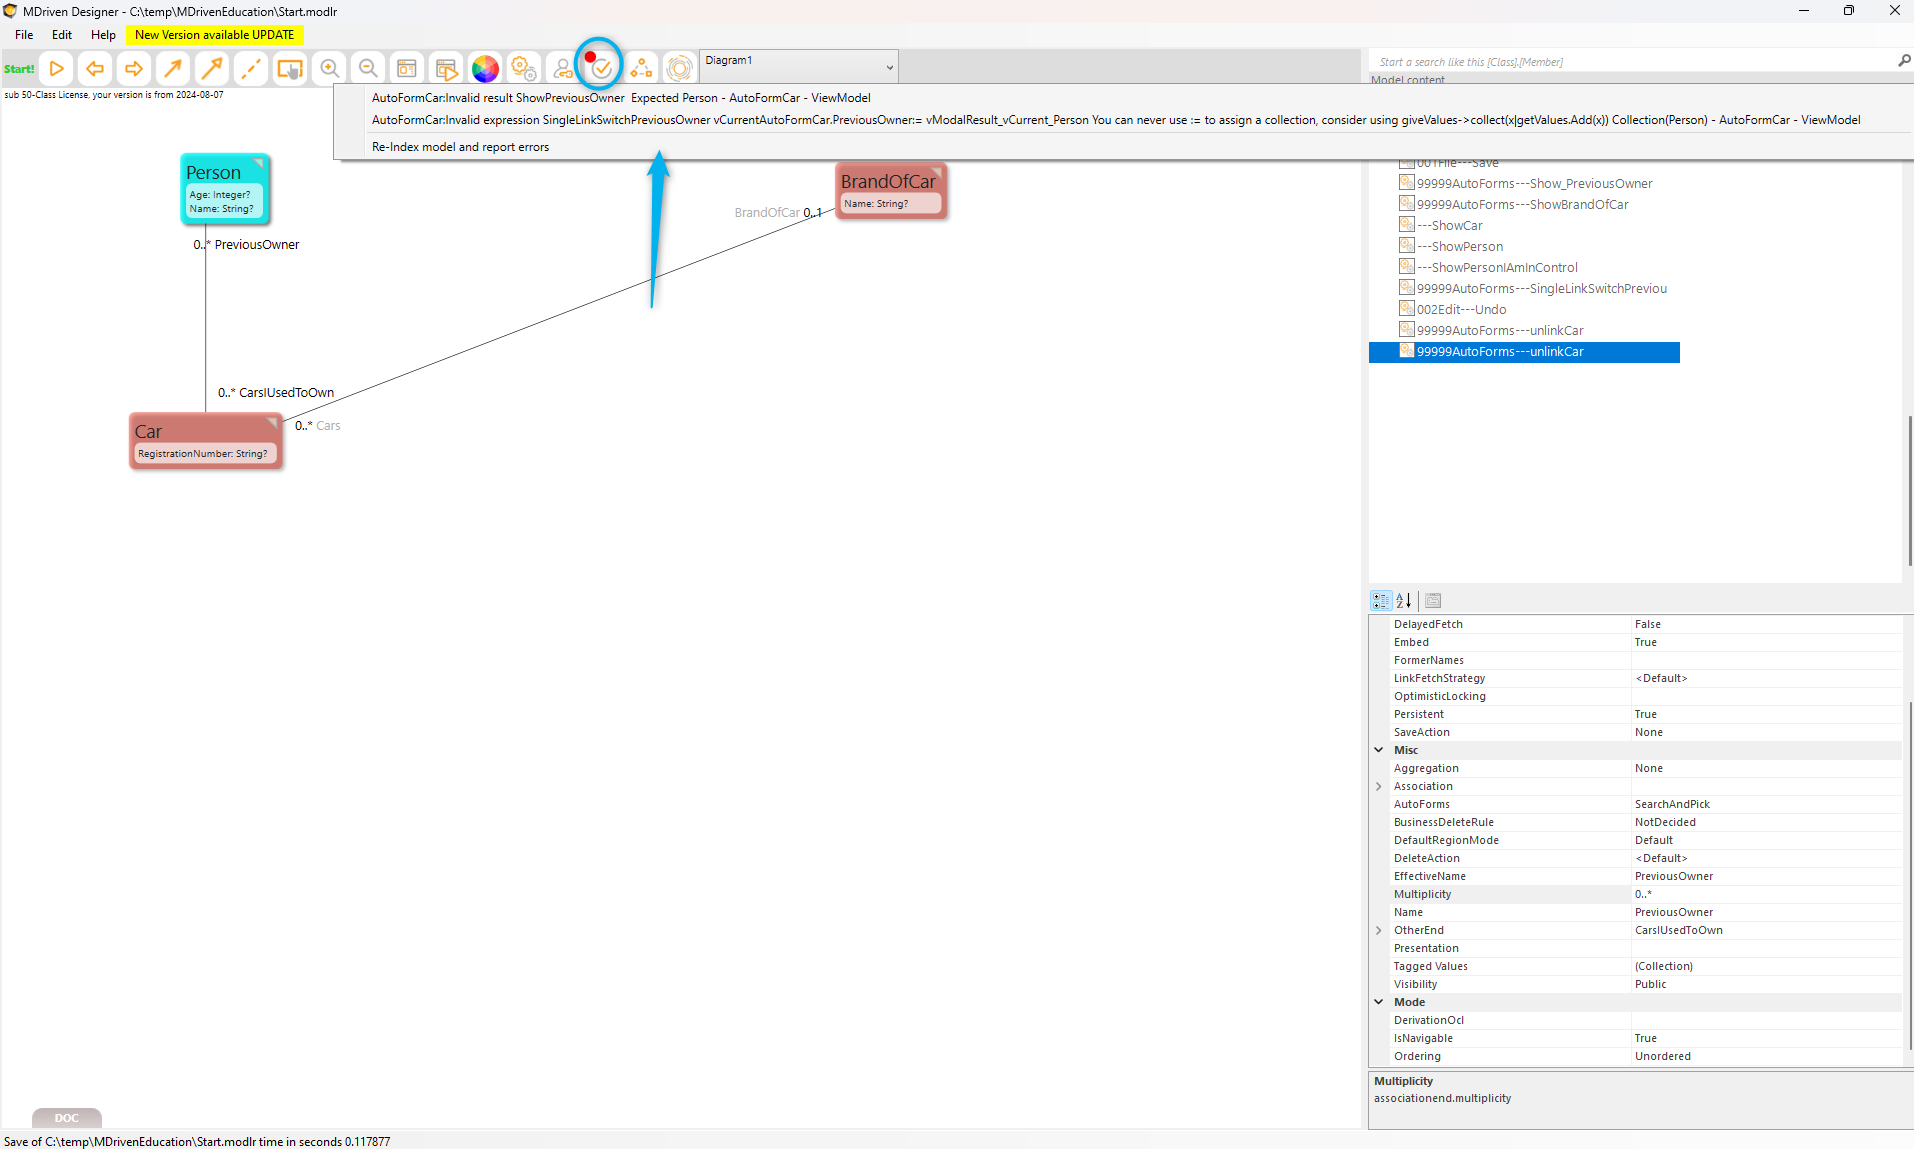Click the New Version available UPDATE button
Image resolution: width=1914 pixels, height=1149 pixels.
click(214, 35)
